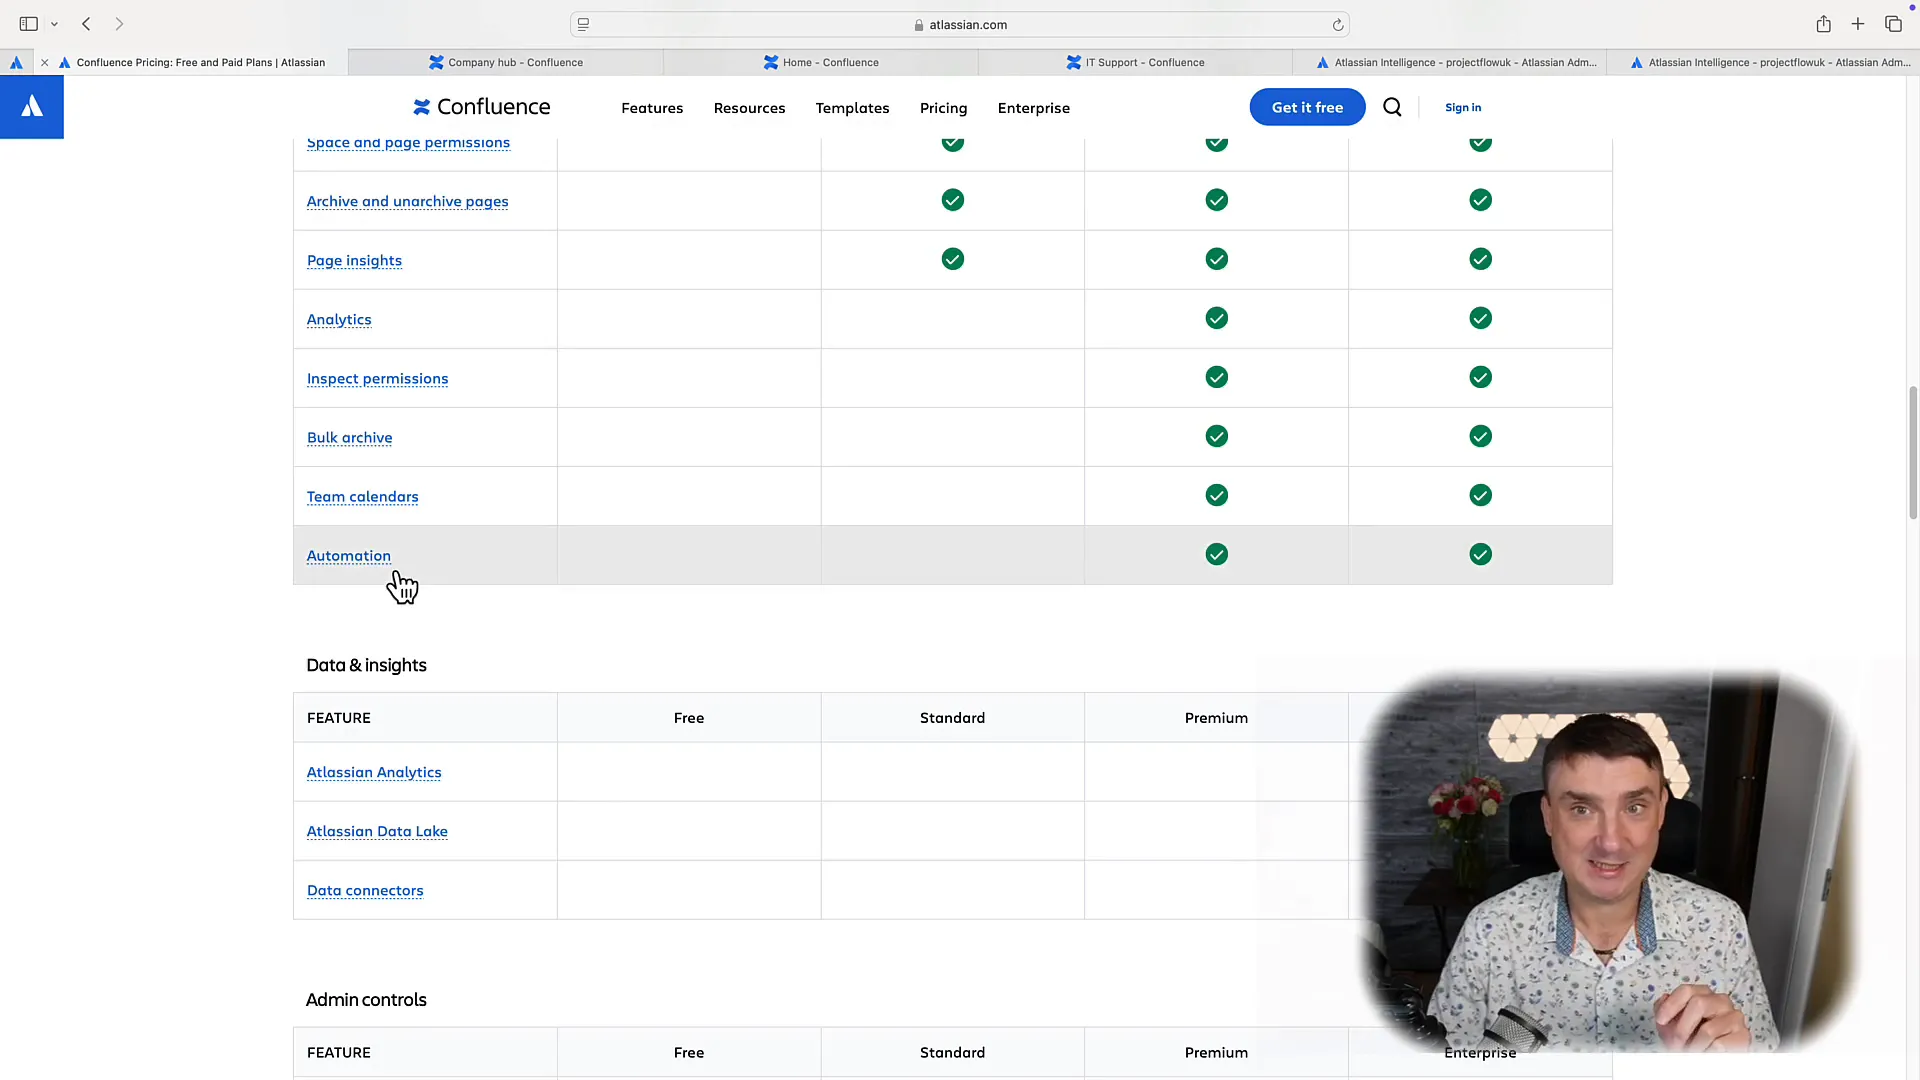This screenshot has height=1080, width=1920.
Task: Open the last Atlassian Intelligence tab
Action: [1763, 62]
